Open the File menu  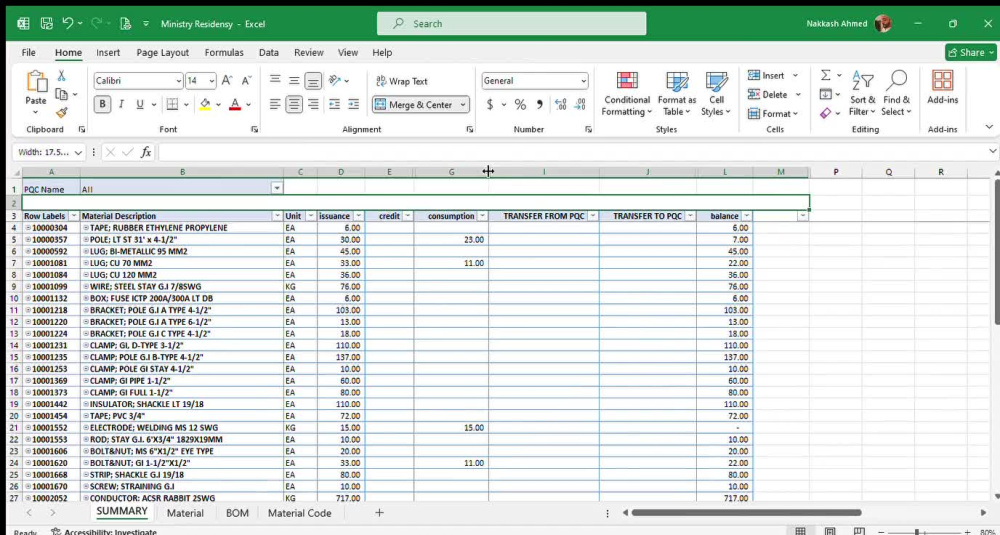[29, 52]
